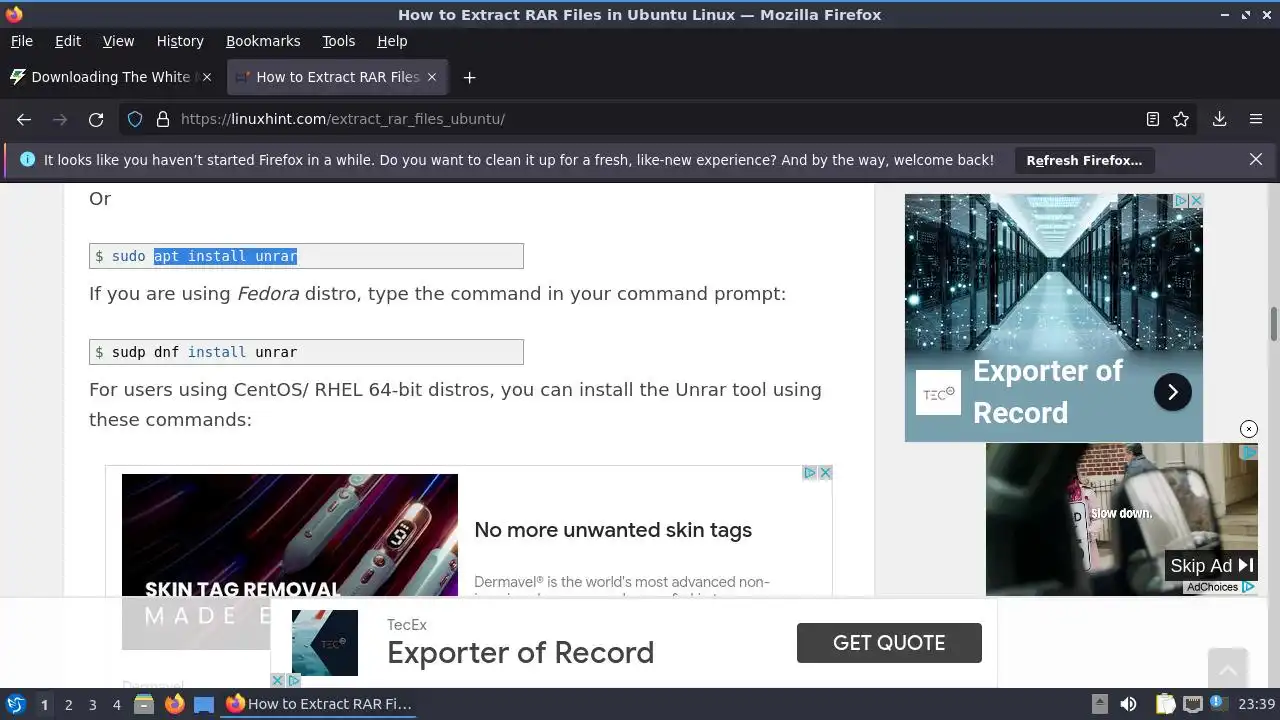Open the Downloads panel
Screen dimensions: 1280x720
tap(1220, 119)
